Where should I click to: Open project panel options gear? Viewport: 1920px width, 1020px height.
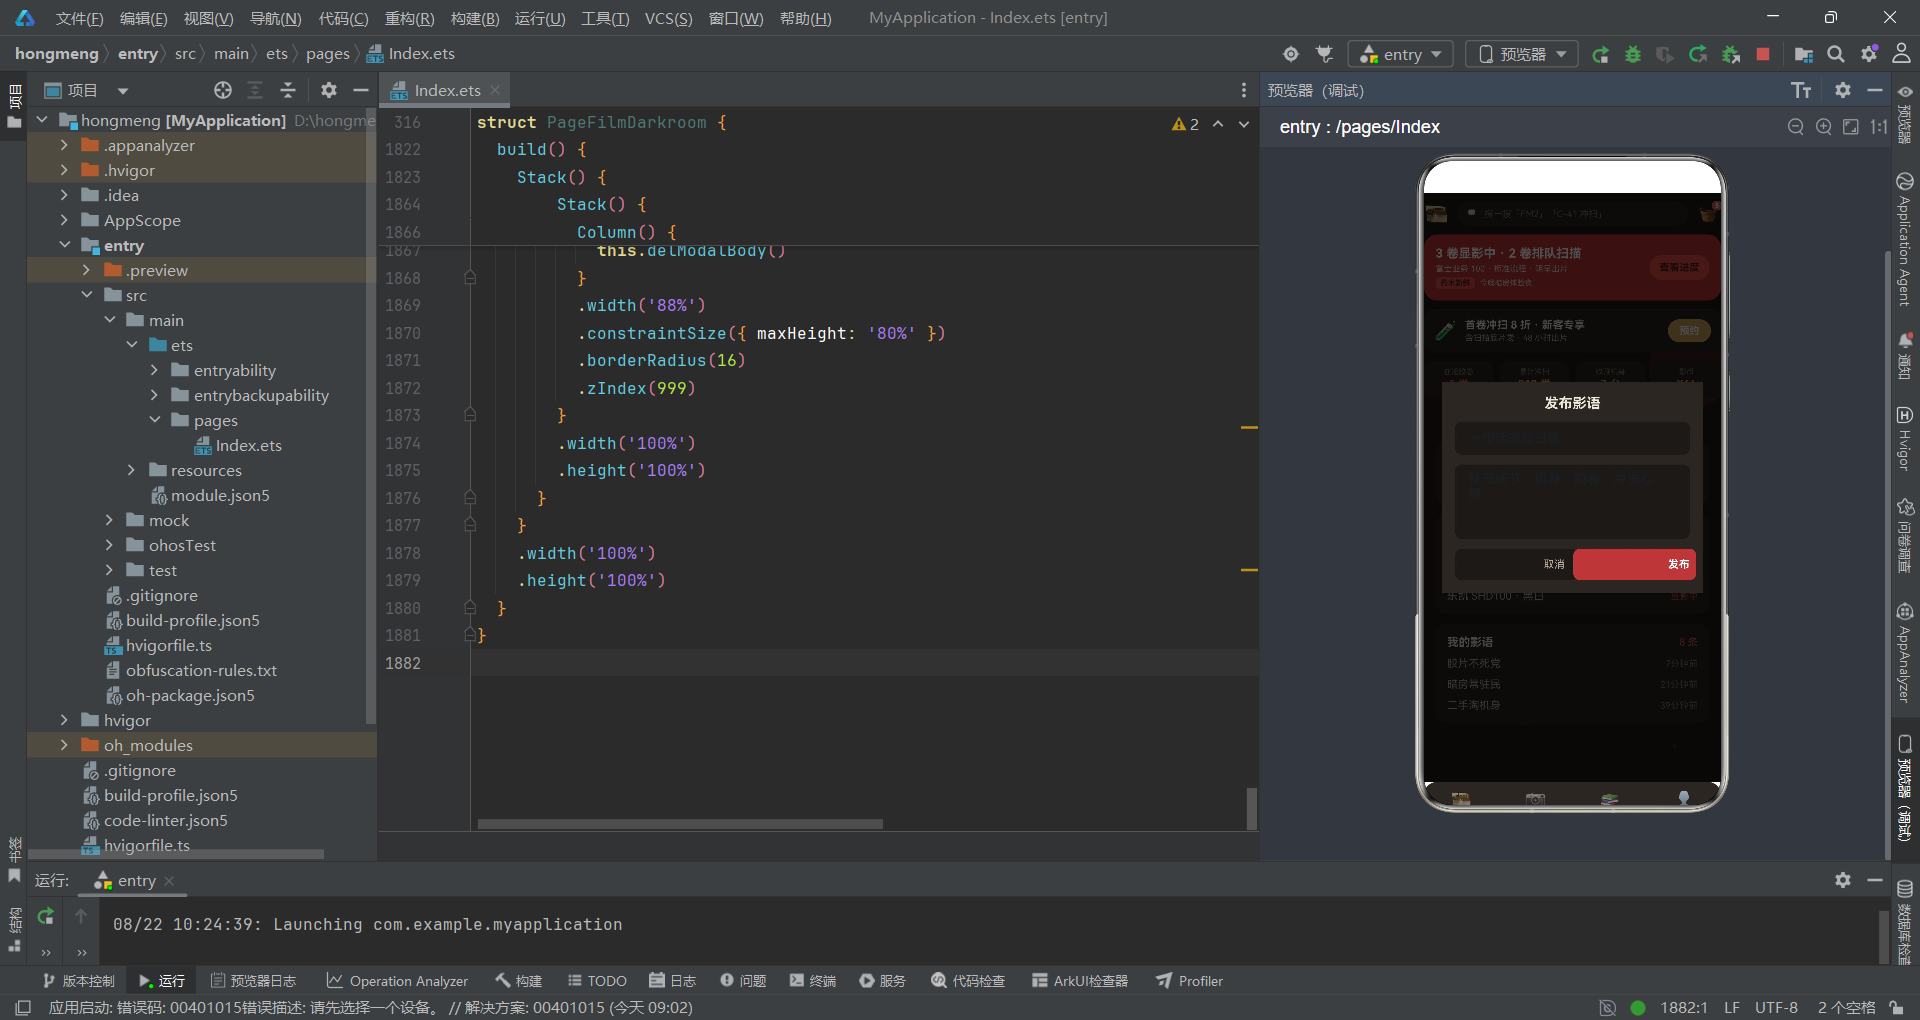[x=329, y=90]
